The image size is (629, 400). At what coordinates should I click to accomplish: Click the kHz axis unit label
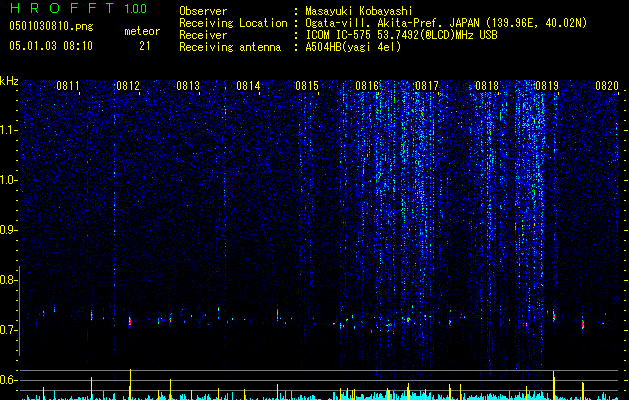(x=9, y=81)
